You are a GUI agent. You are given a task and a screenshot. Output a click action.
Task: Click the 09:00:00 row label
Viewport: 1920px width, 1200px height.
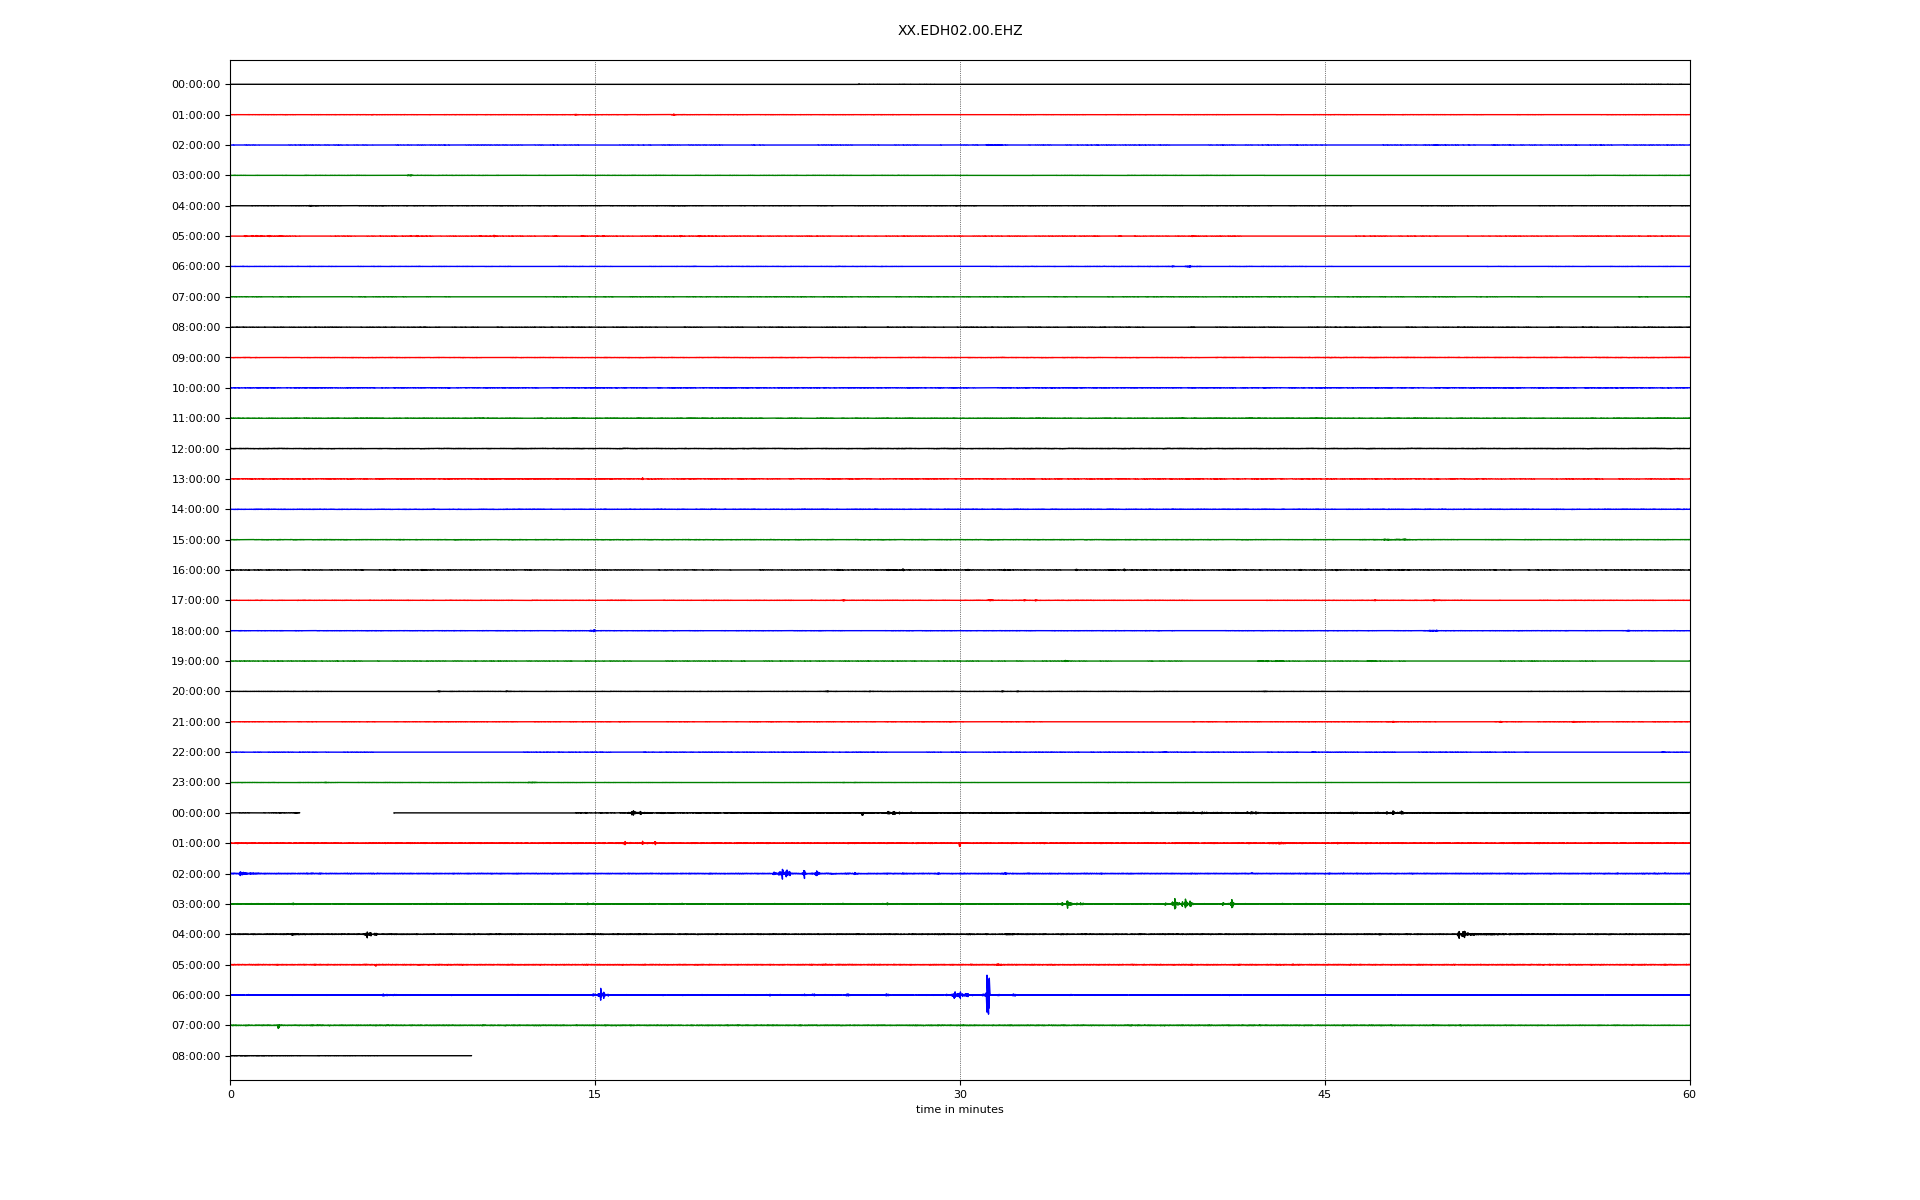pyautogui.click(x=195, y=358)
